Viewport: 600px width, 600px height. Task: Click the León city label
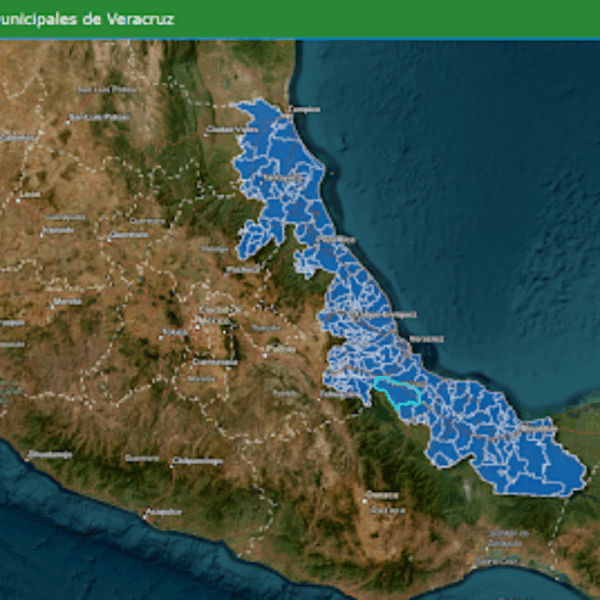coord(30,194)
